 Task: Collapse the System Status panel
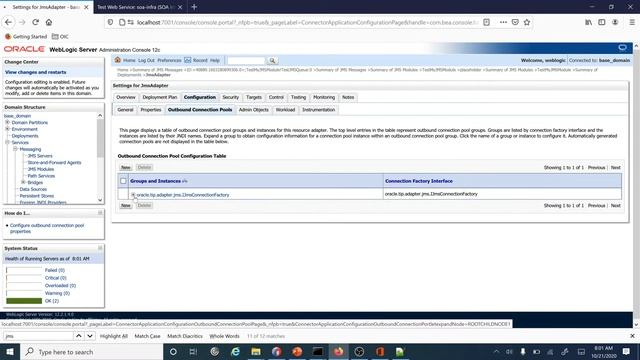(x=100, y=248)
